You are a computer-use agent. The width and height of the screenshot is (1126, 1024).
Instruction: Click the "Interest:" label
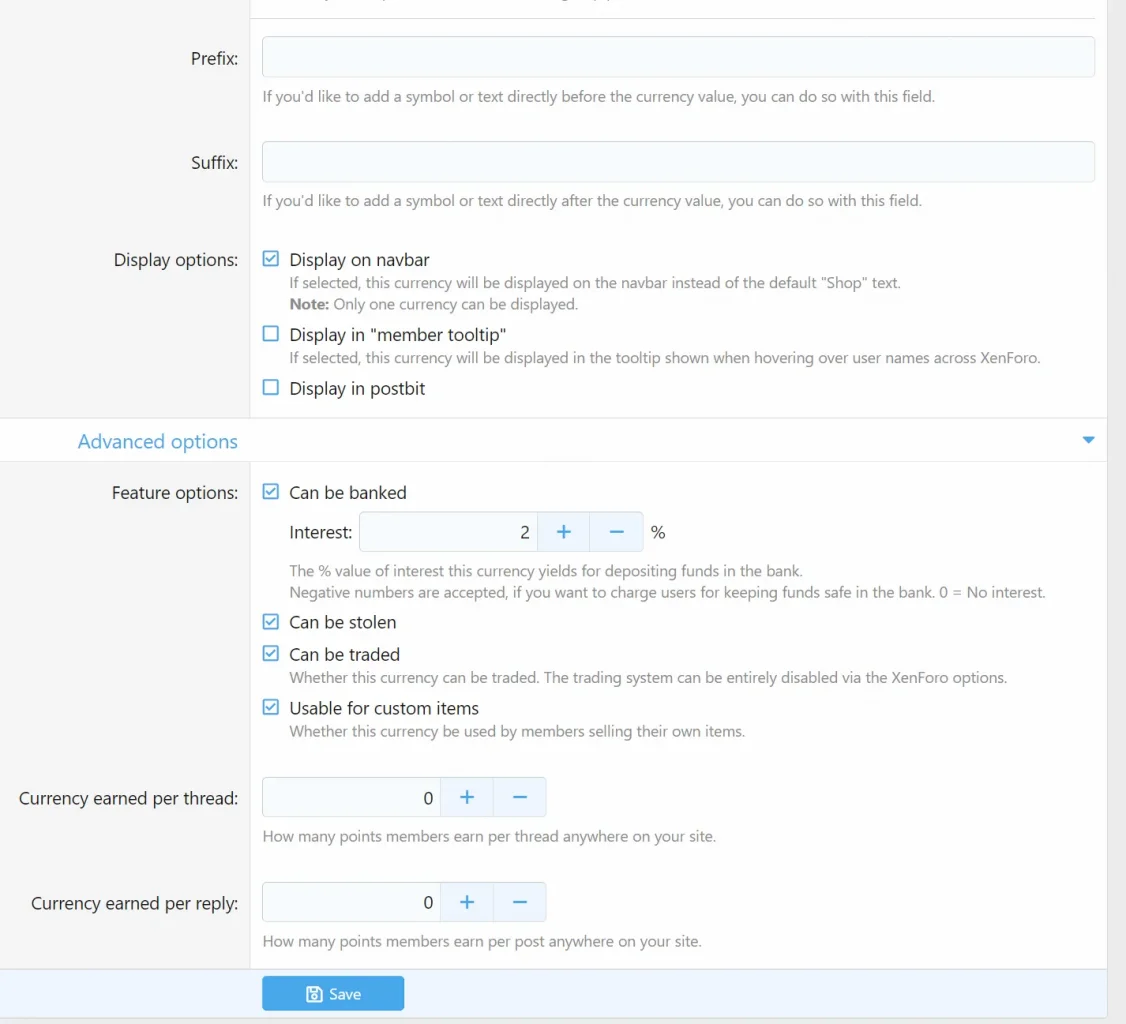pyautogui.click(x=320, y=532)
